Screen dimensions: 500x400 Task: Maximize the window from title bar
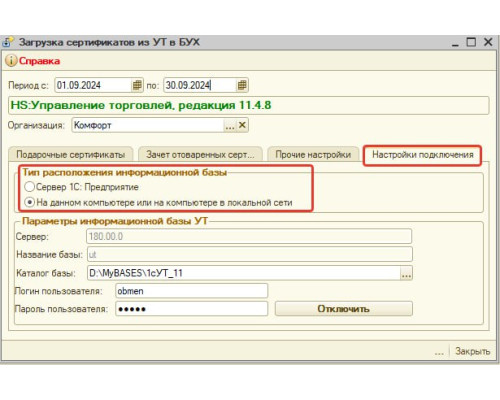pyautogui.click(x=471, y=42)
